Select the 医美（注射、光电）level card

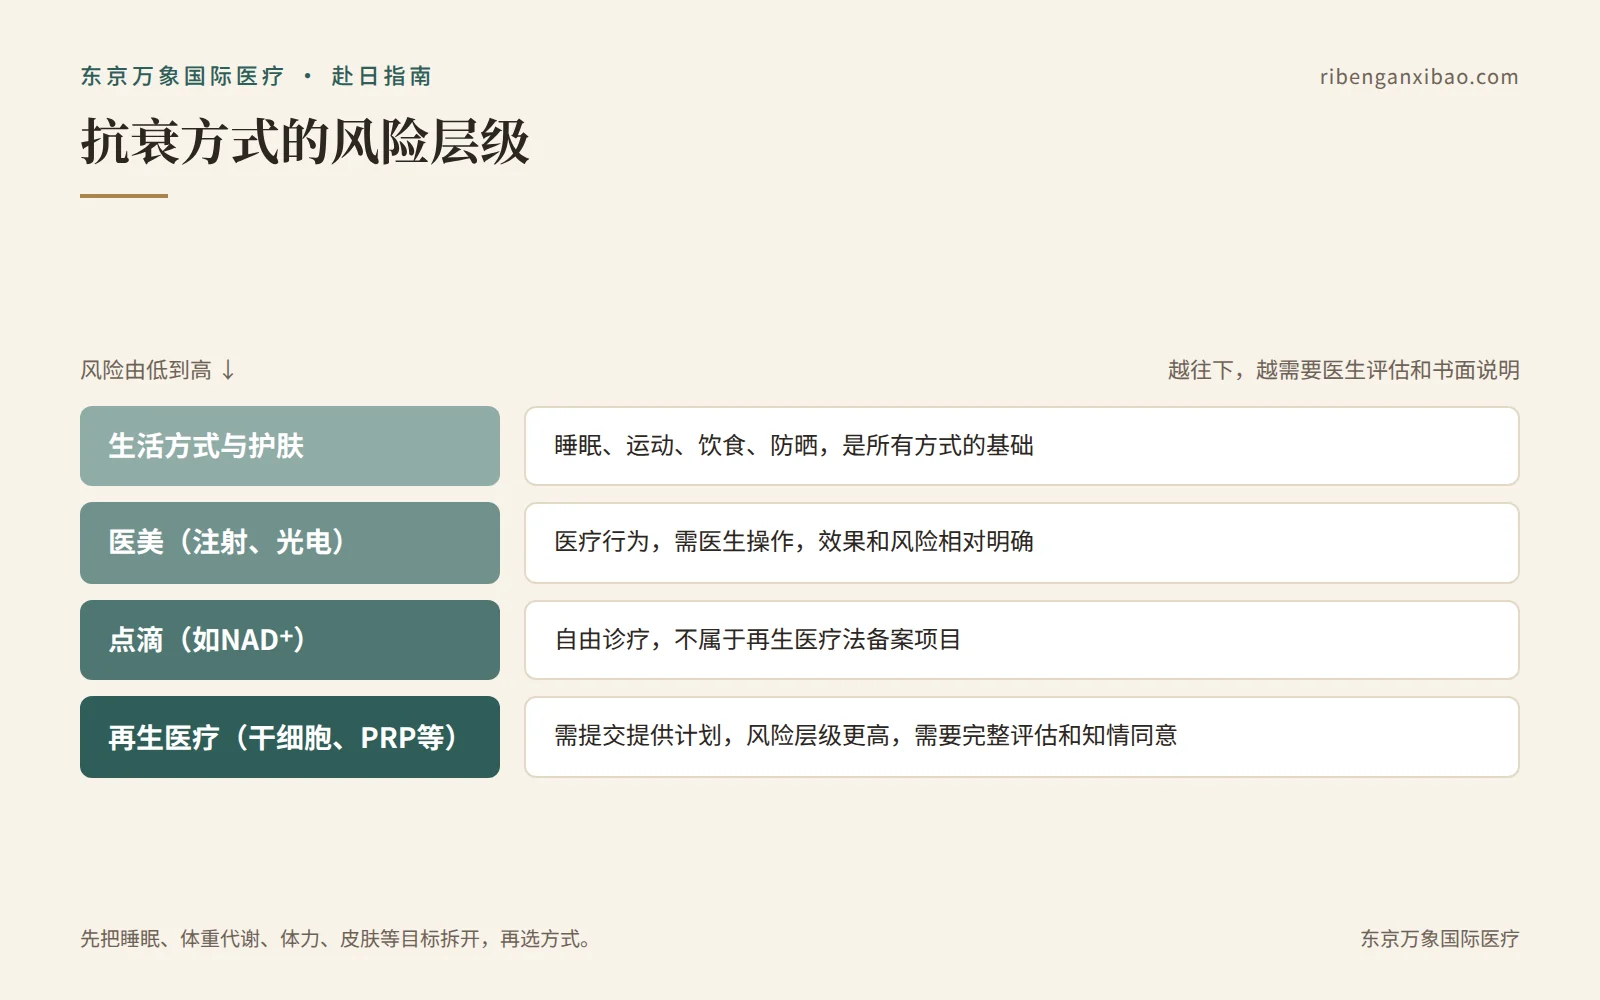point(290,543)
